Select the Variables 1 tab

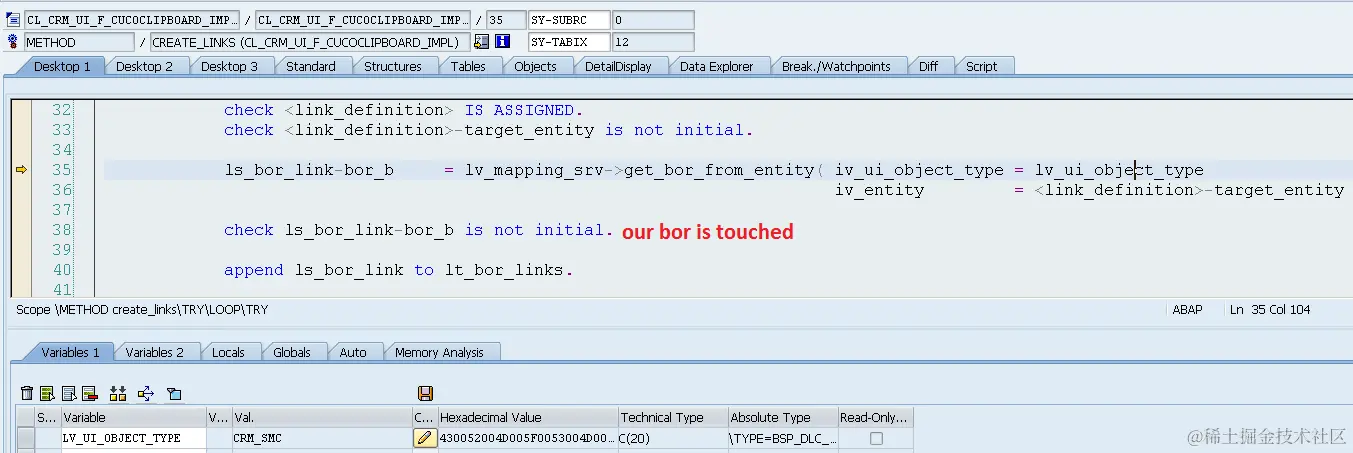point(70,352)
